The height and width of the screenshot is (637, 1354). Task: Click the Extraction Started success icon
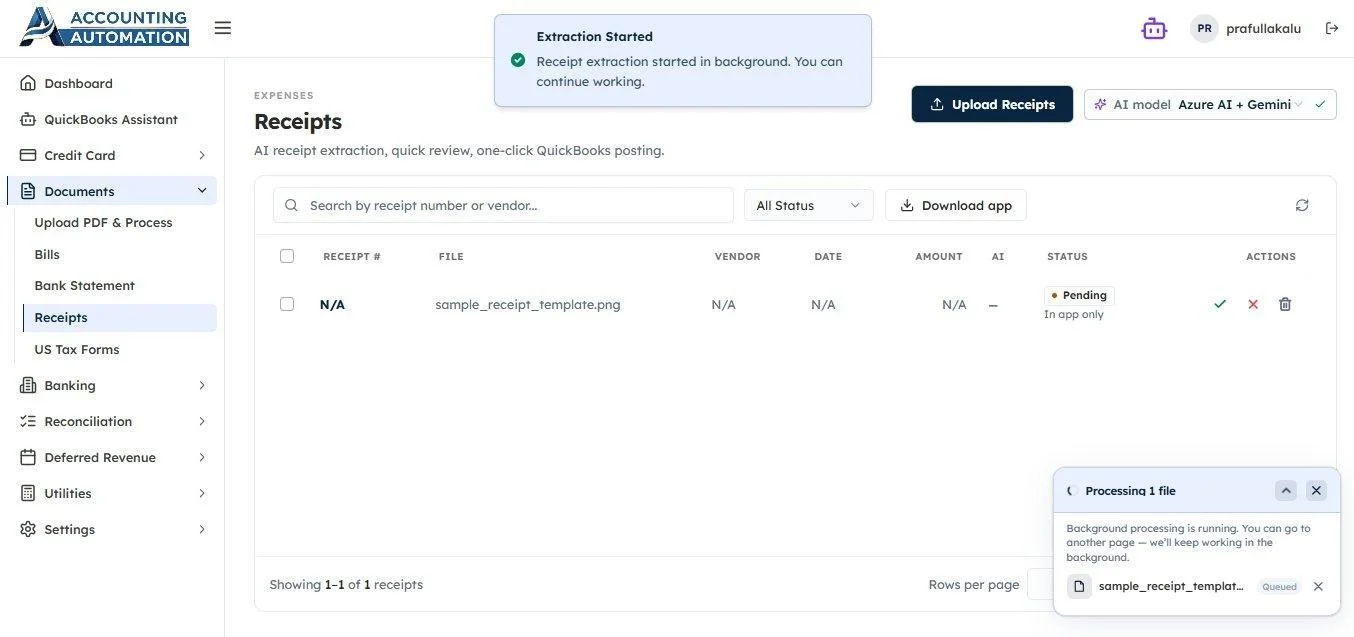(x=518, y=60)
